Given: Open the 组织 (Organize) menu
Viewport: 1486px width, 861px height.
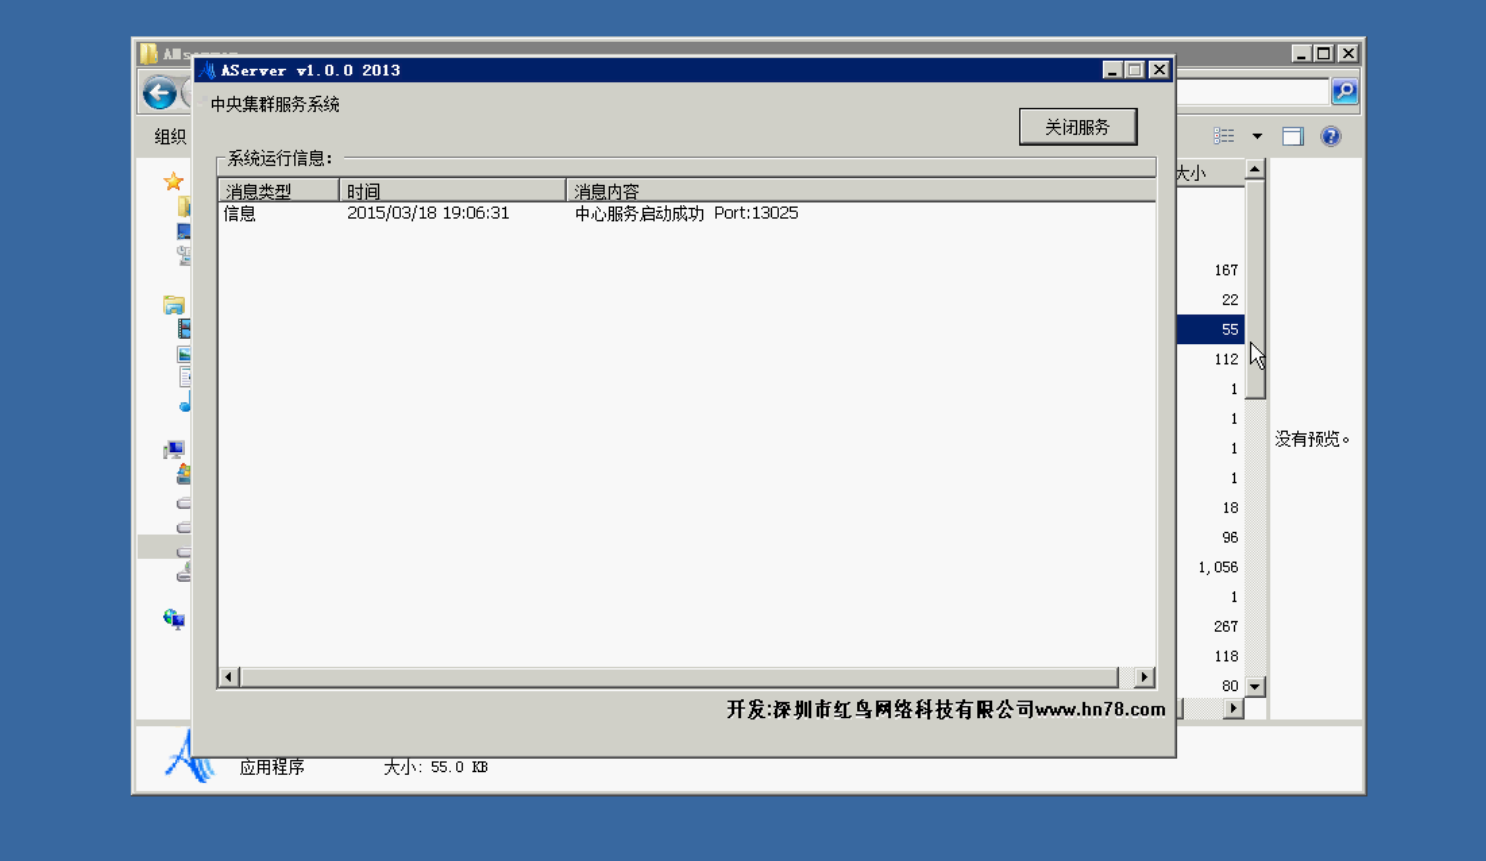Looking at the screenshot, I should 170,137.
